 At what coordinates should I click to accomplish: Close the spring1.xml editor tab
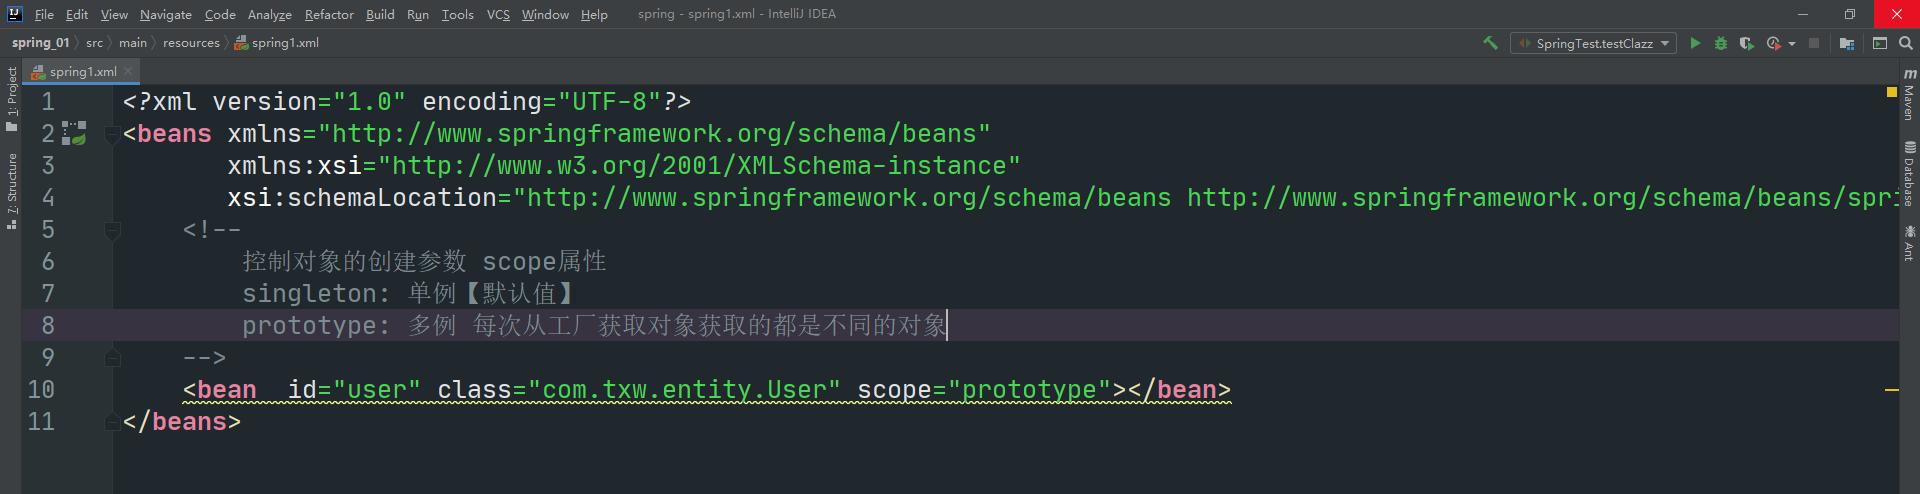coord(128,71)
